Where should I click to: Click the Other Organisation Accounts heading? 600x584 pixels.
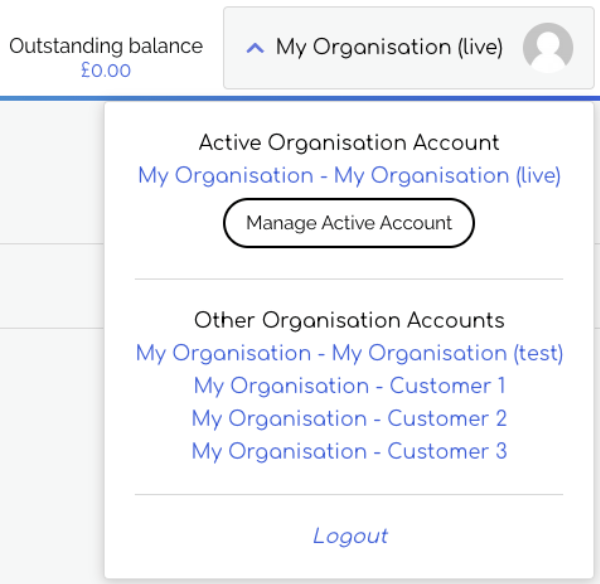349,320
